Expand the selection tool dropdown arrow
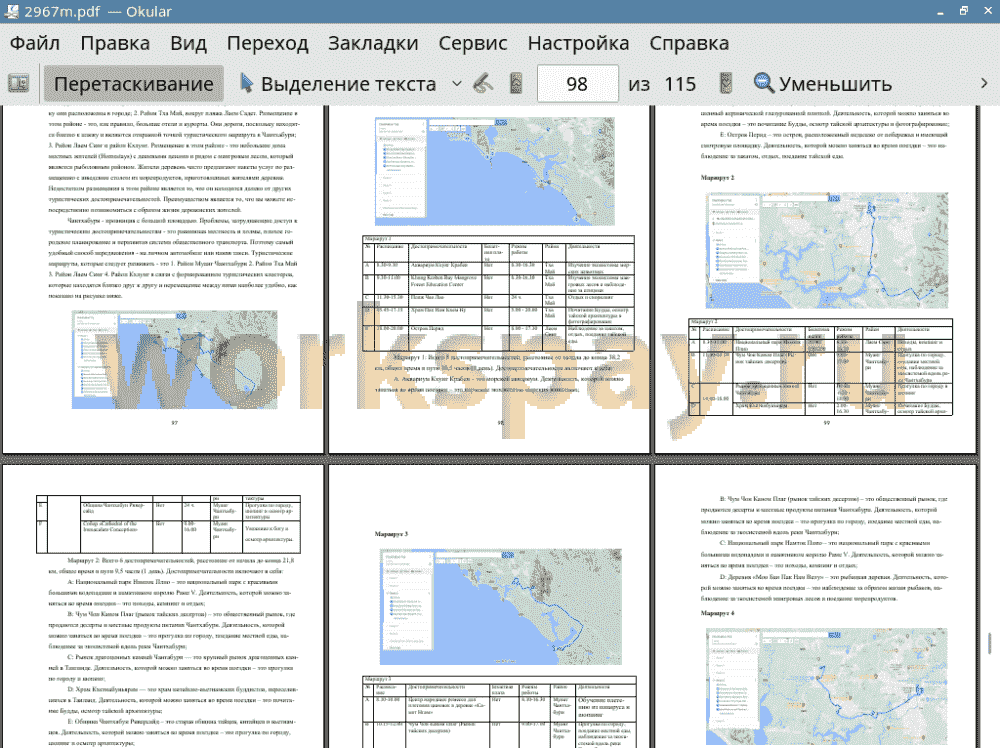Viewport: 1000px width, 748px height. click(x=457, y=84)
